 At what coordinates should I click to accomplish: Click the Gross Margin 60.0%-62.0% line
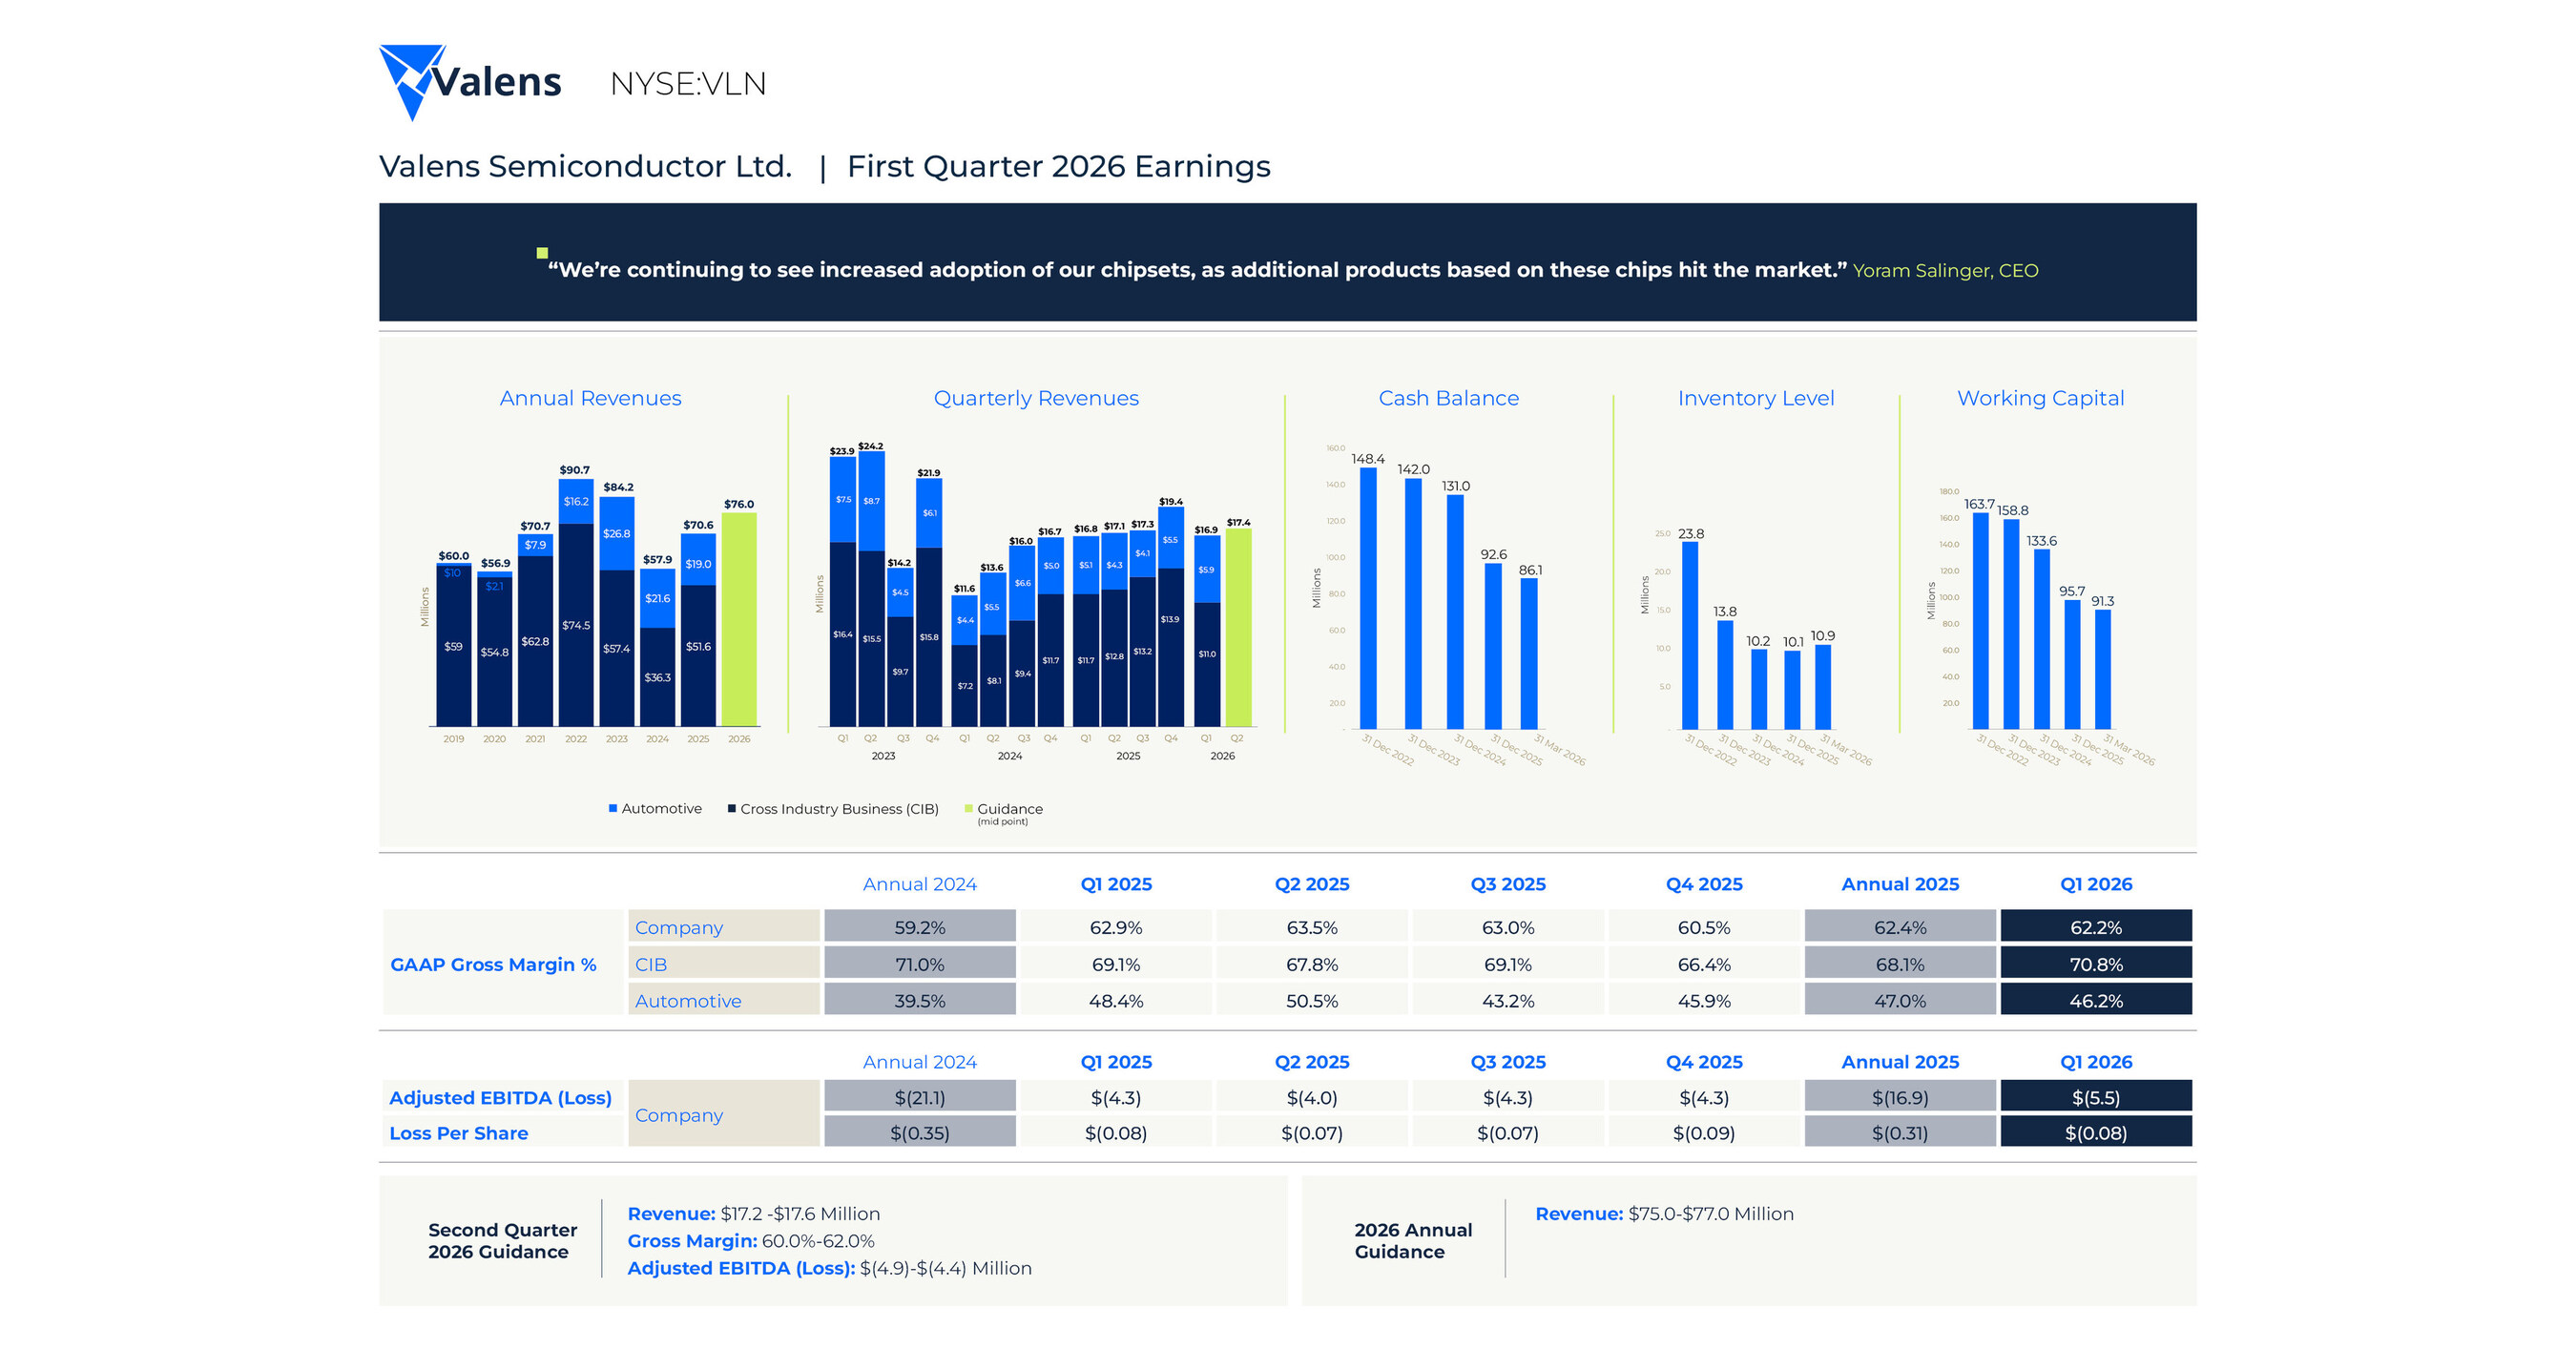(751, 1241)
